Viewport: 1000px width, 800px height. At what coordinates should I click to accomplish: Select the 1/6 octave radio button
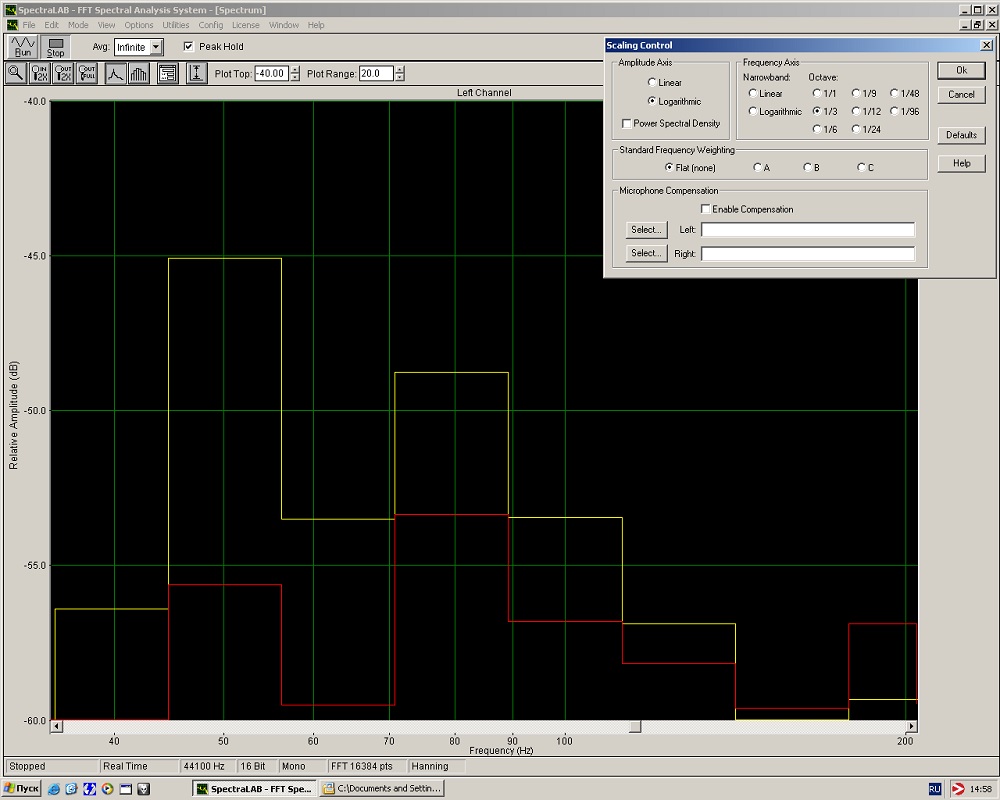click(x=817, y=129)
